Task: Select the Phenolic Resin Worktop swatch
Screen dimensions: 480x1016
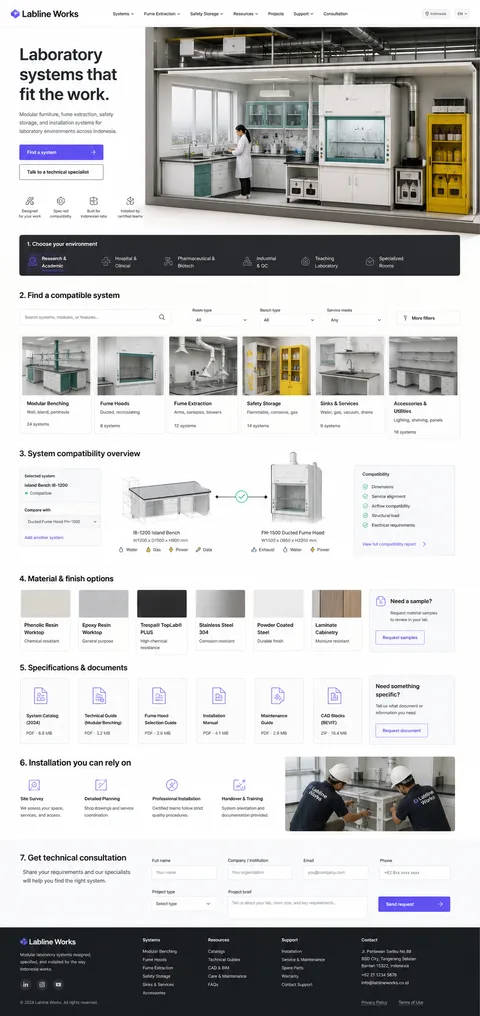Action: coord(45,603)
